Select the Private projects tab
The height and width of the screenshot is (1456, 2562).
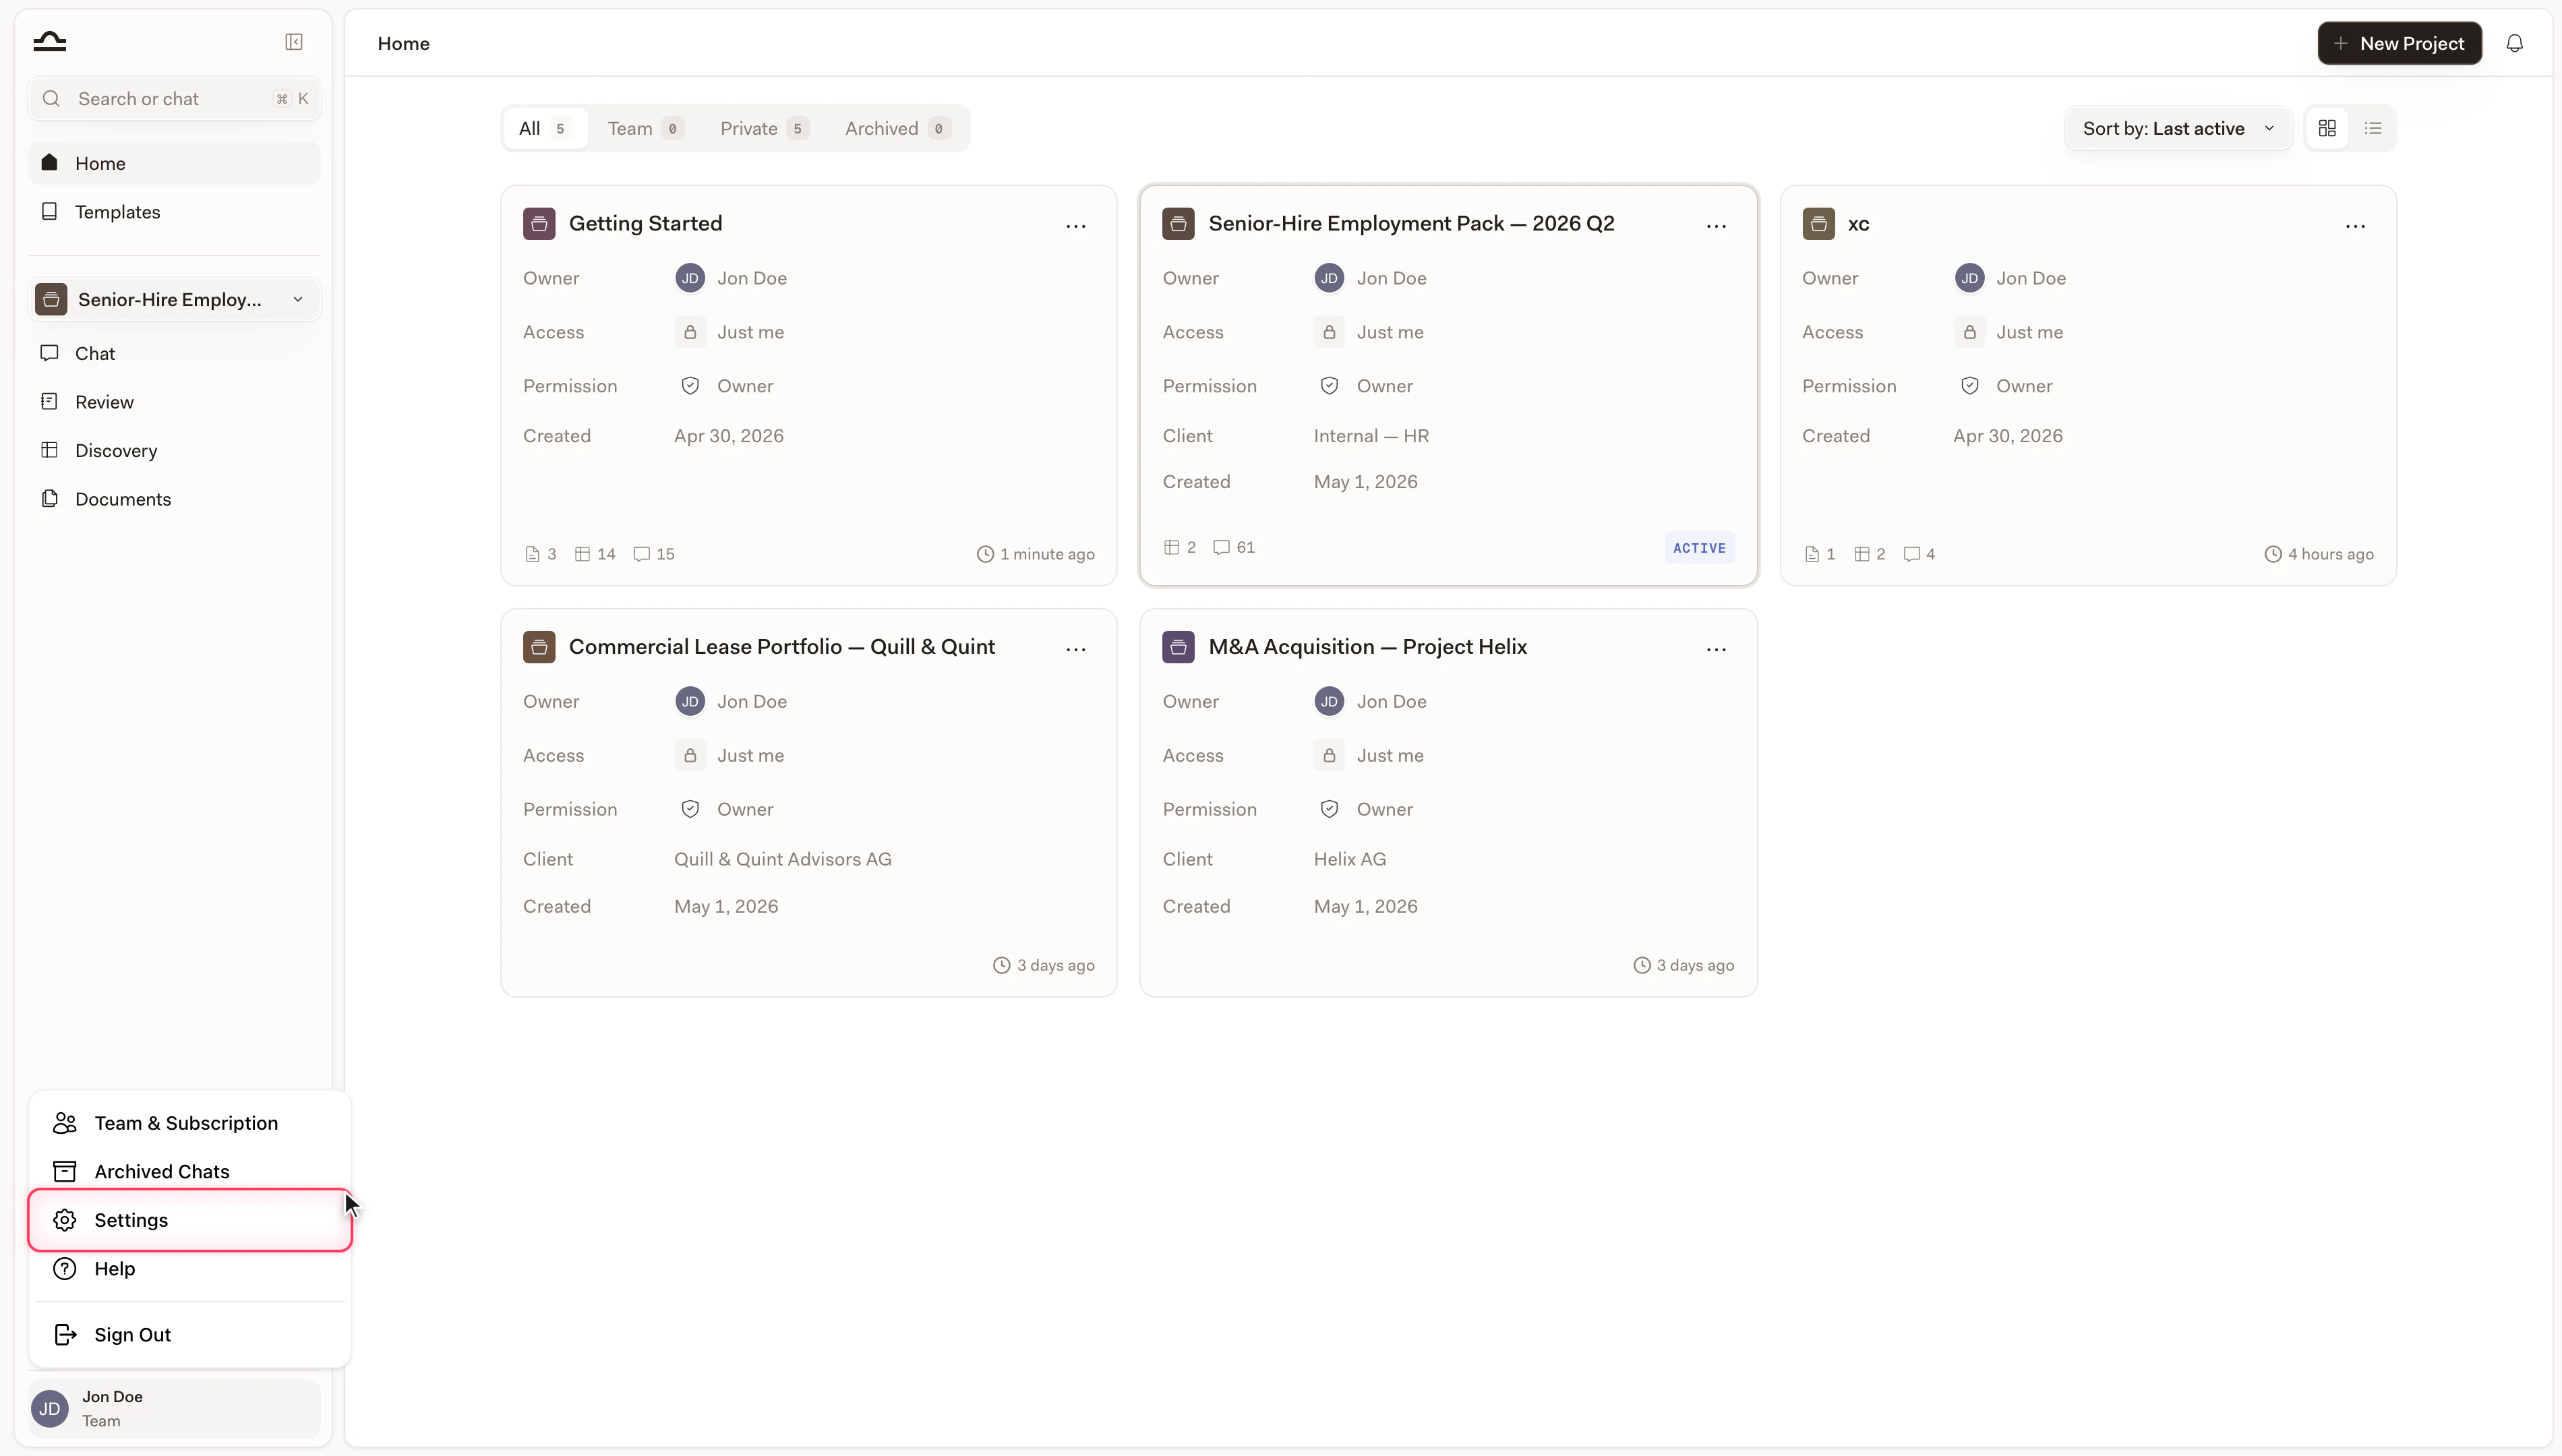764,128
